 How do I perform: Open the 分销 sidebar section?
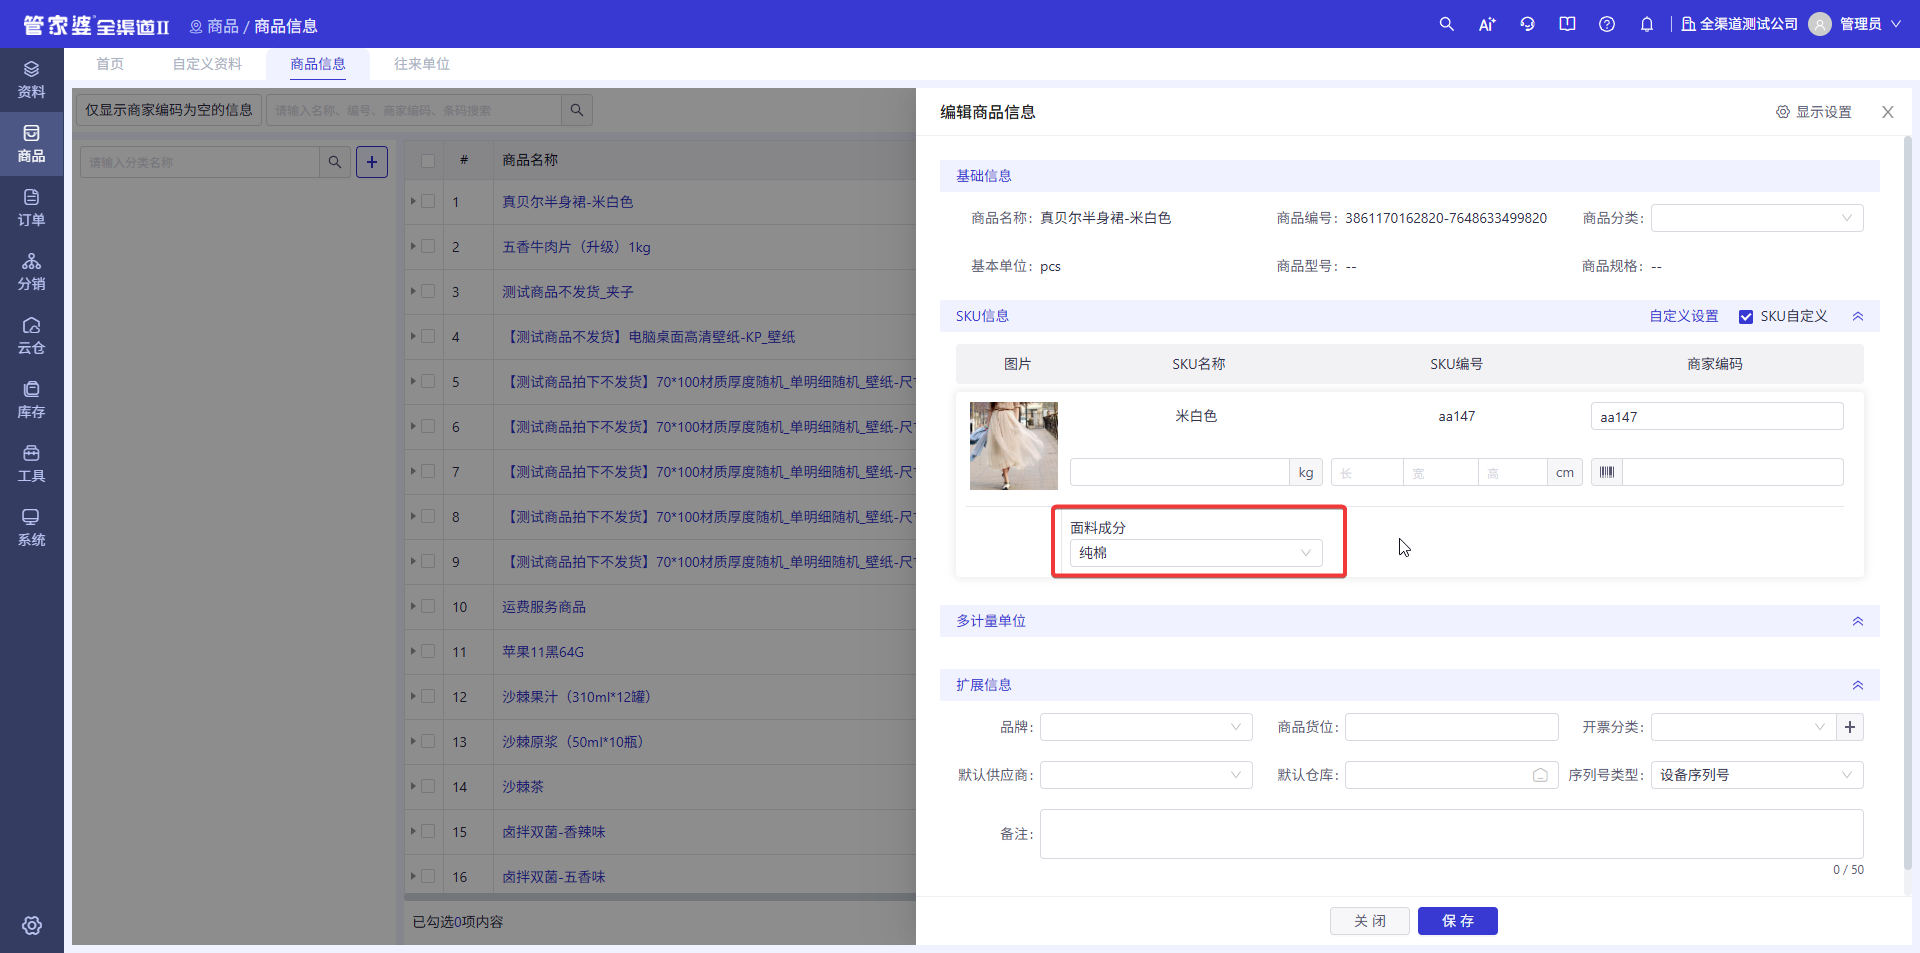click(x=31, y=272)
